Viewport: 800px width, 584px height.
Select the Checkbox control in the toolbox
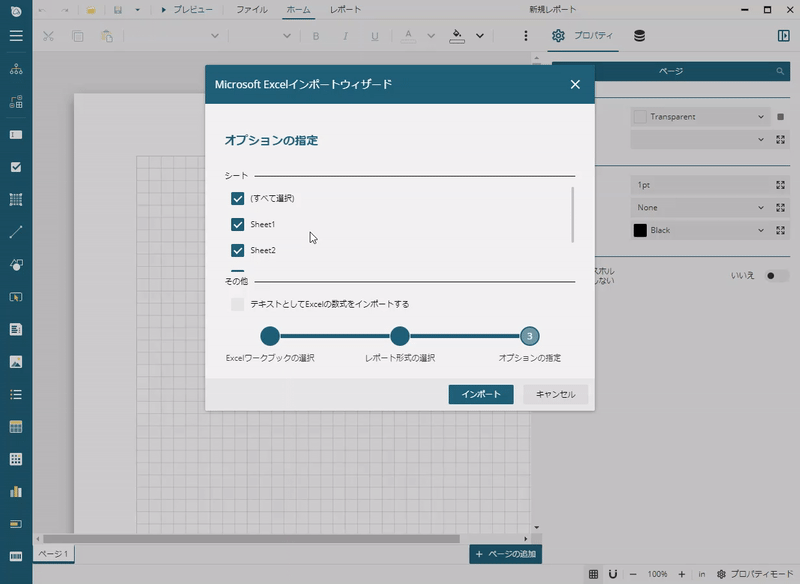point(16,167)
